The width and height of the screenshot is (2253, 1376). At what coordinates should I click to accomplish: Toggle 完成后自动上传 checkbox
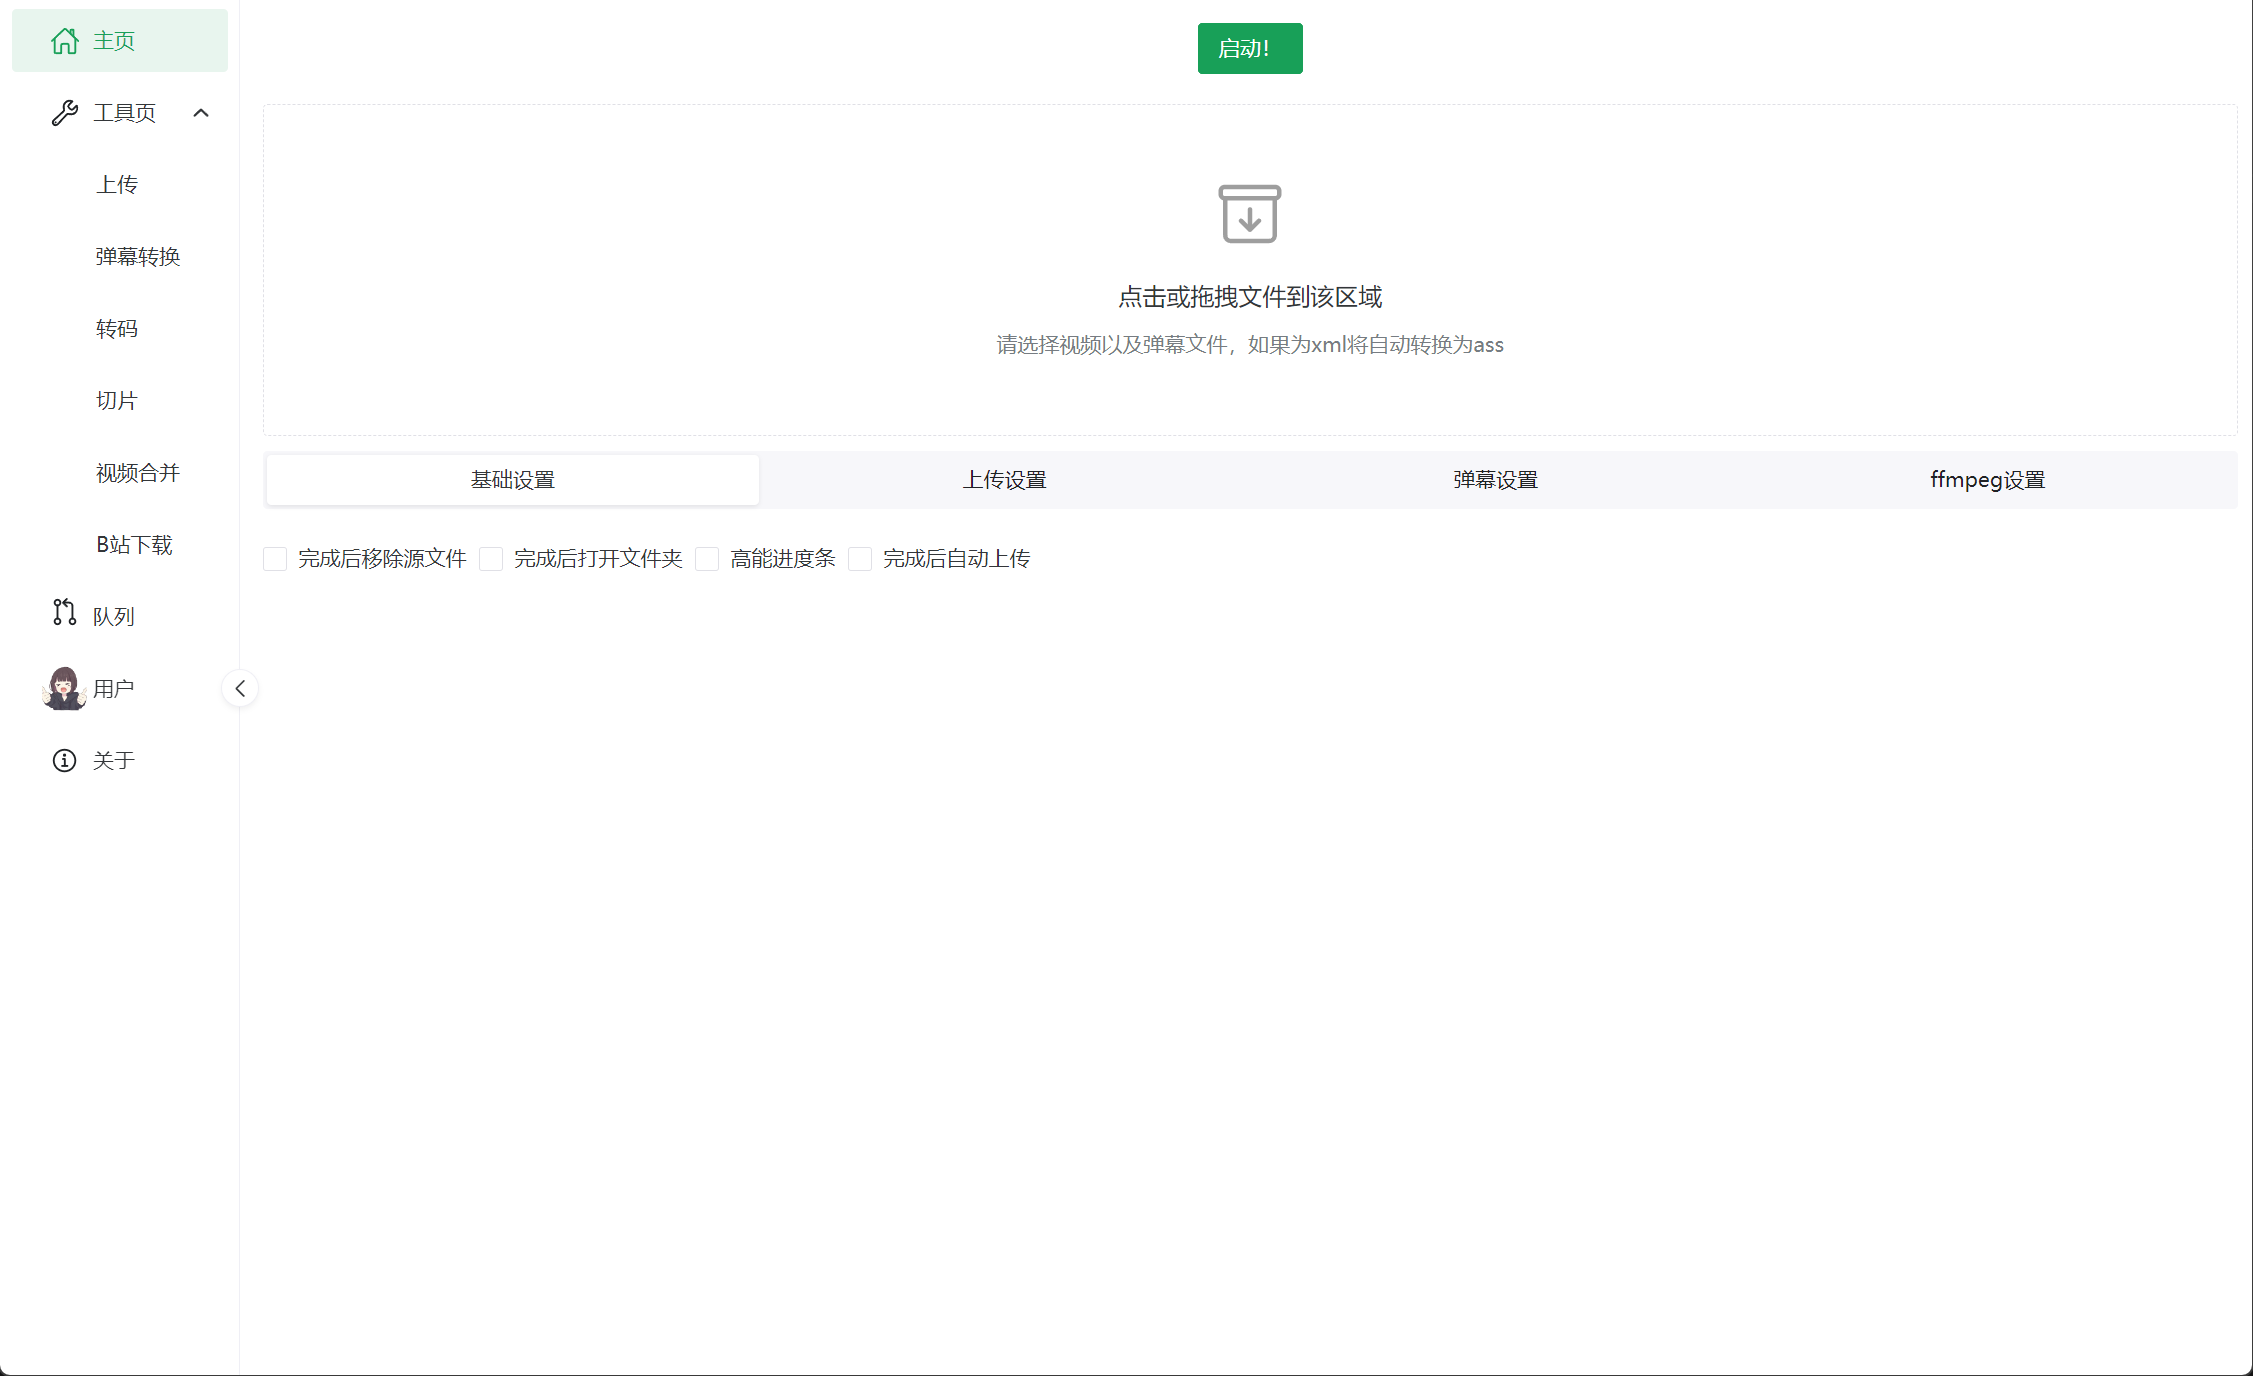tap(861, 558)
